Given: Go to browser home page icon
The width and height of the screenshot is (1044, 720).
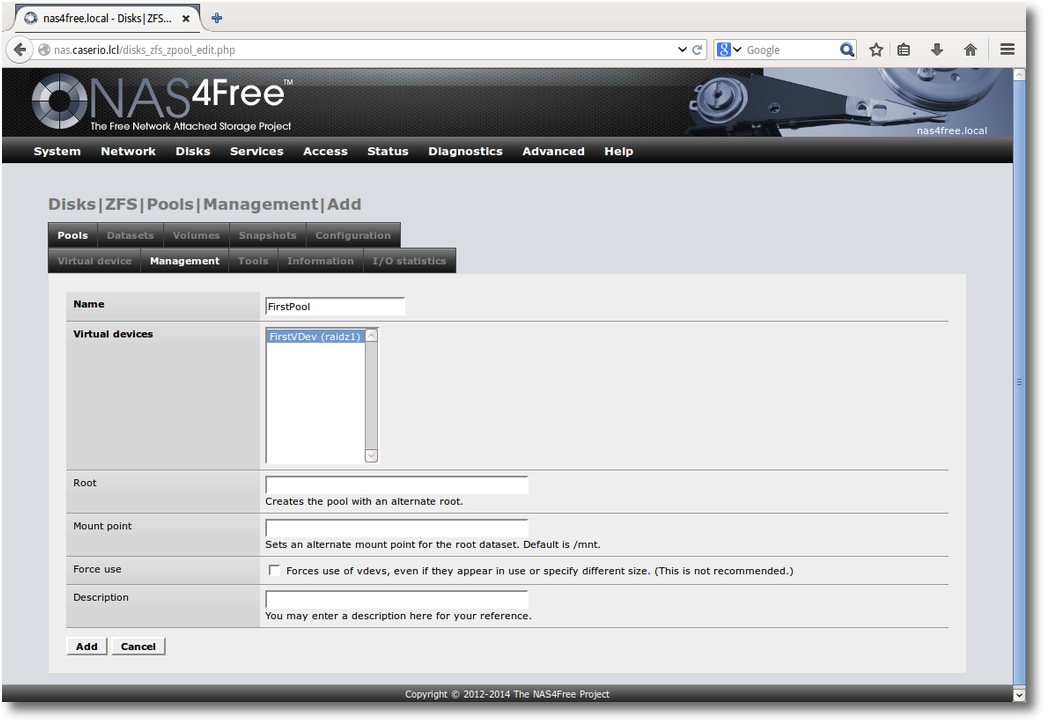Looking at the screenshot, I should click(970, 49).
